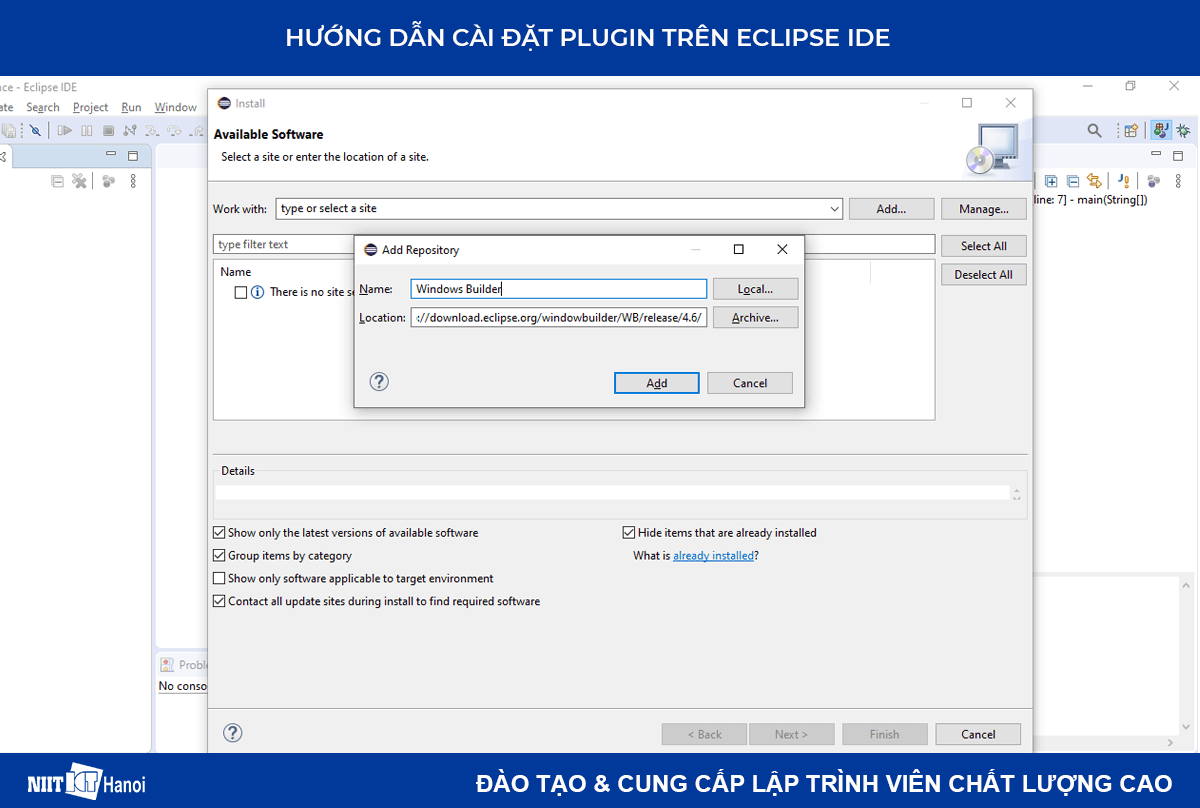Open the Run menu
This screenshot has width=1200, height=808.
coord(130,107)
